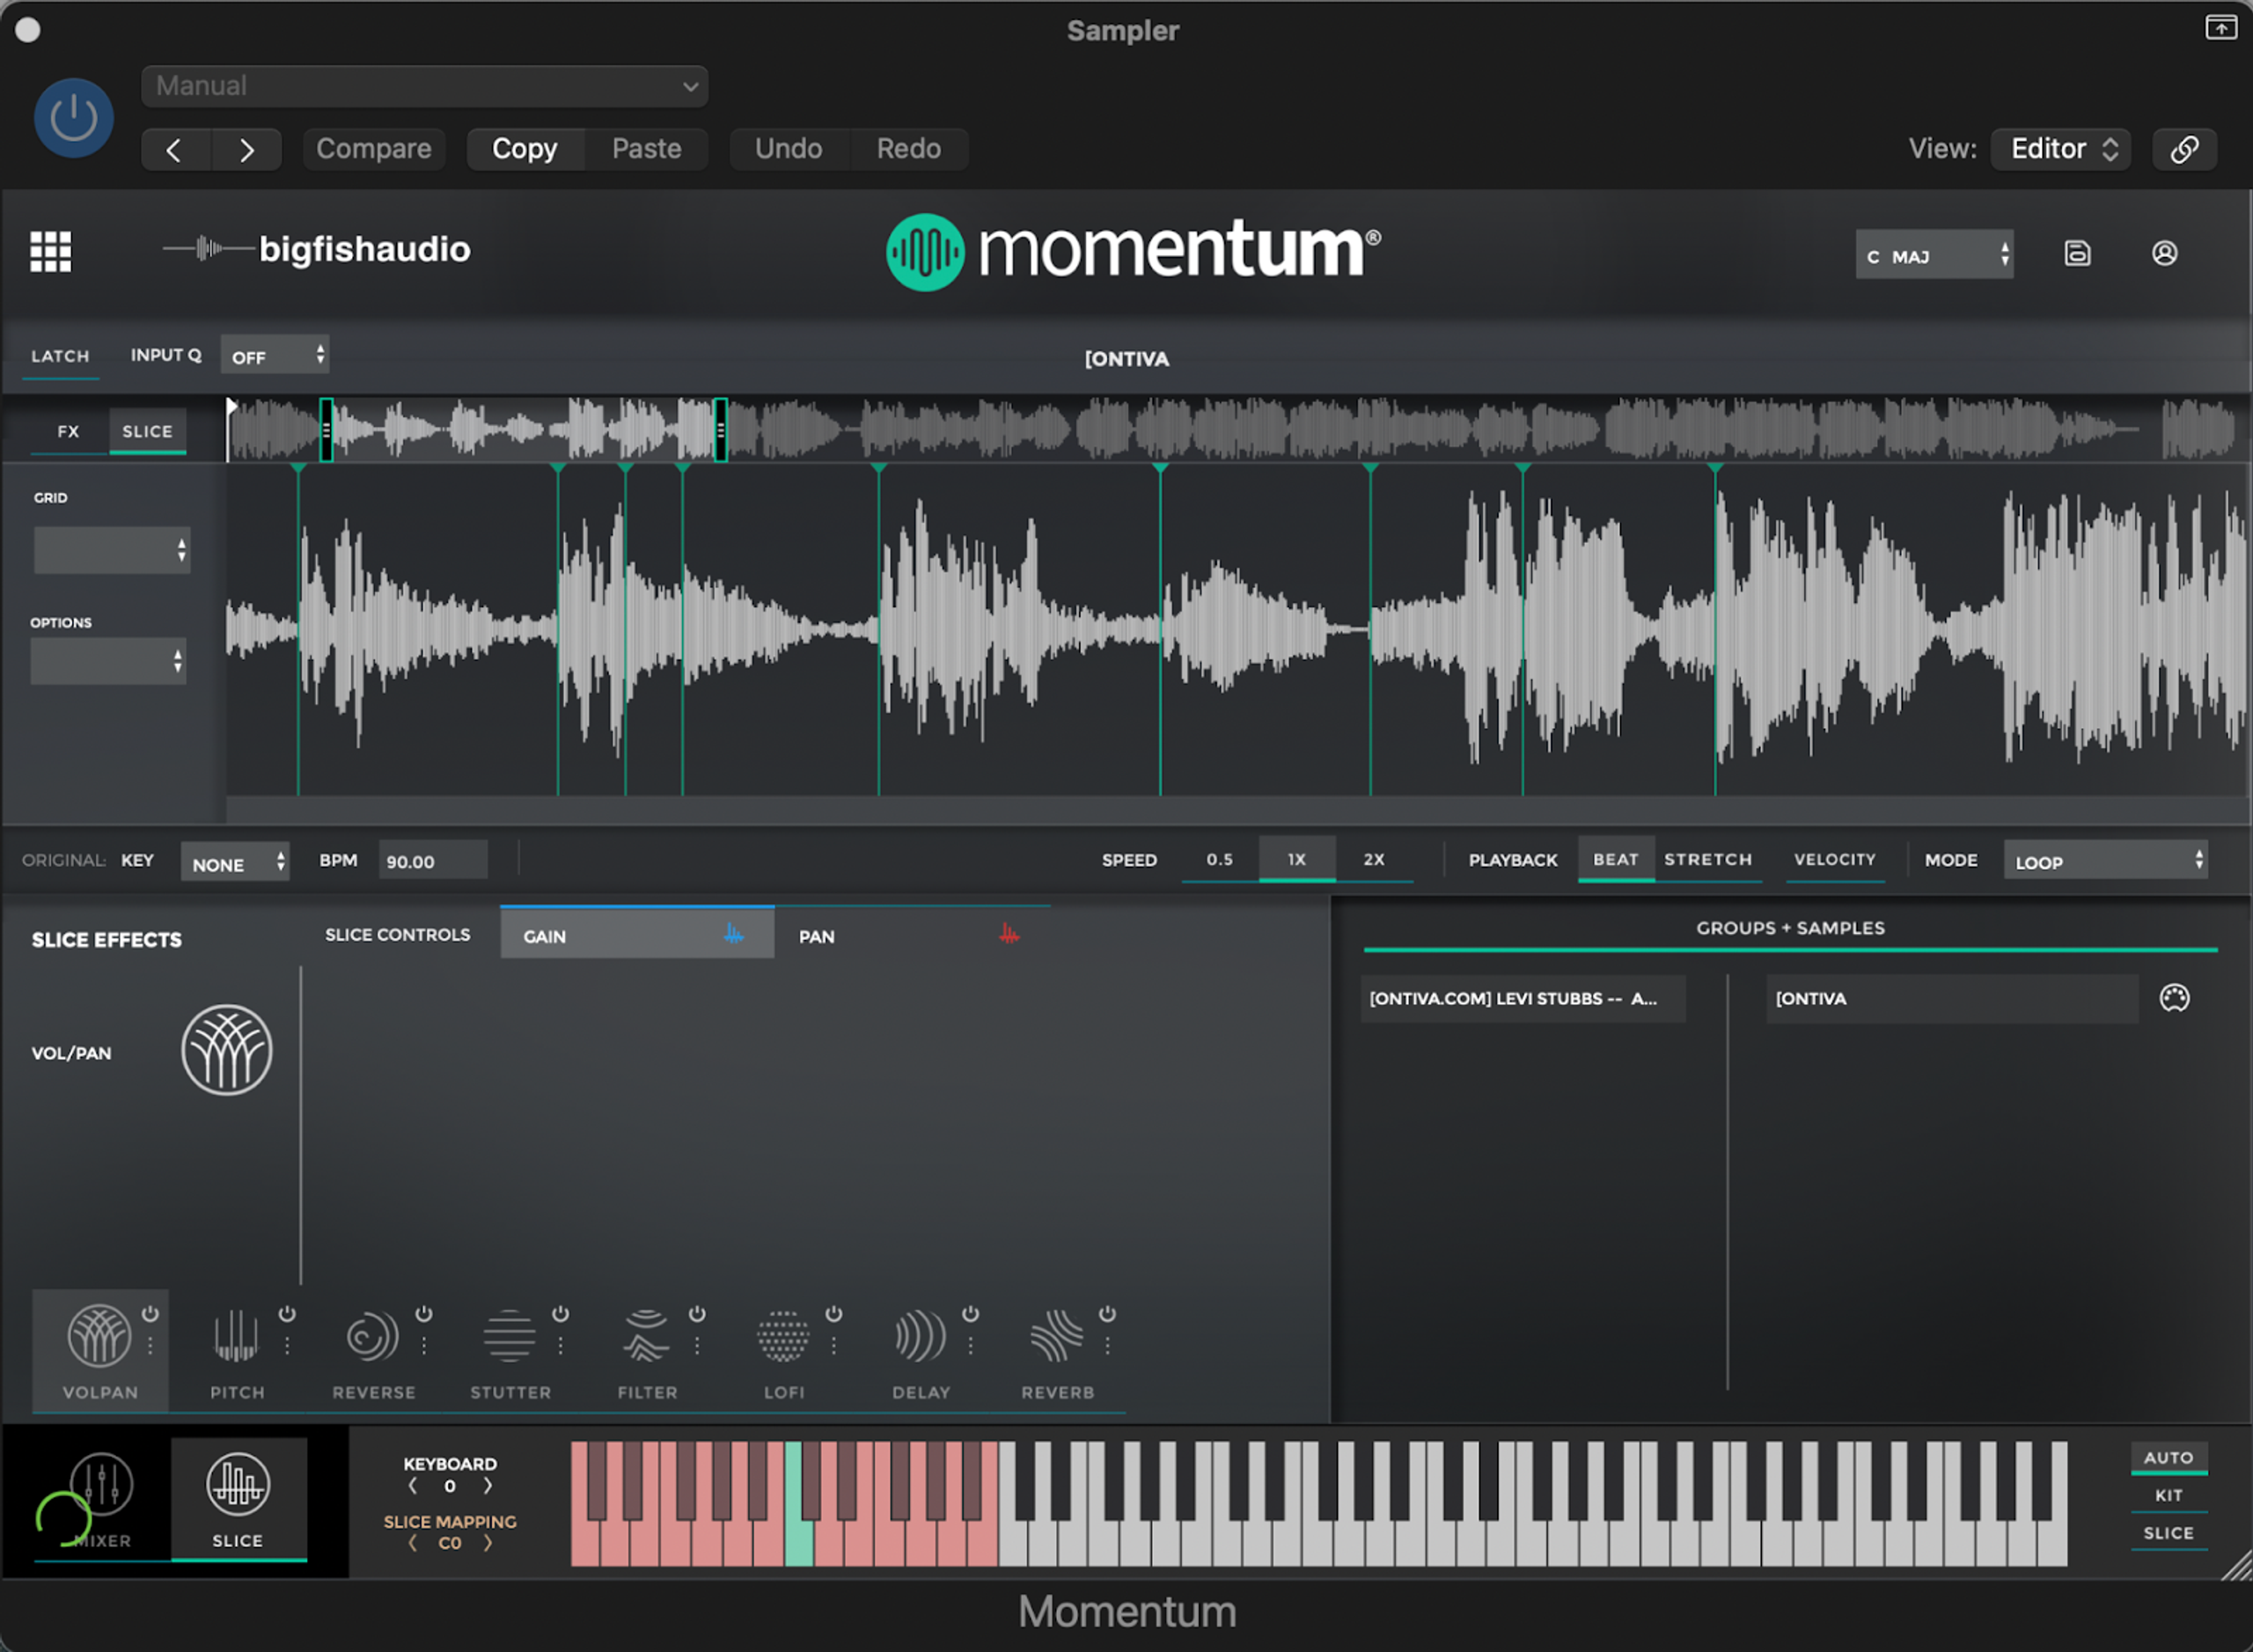
Task: Enable the Latch toggle
Action: [60, 355]
